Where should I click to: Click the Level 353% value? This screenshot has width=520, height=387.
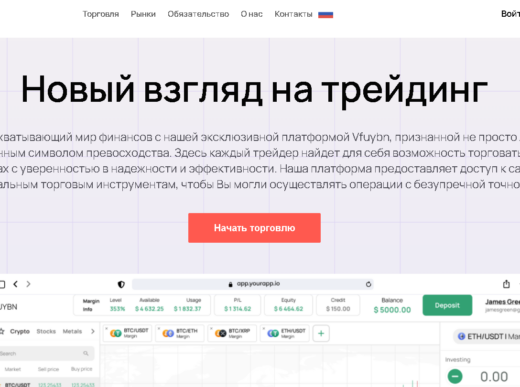click(x=117, y=309)
